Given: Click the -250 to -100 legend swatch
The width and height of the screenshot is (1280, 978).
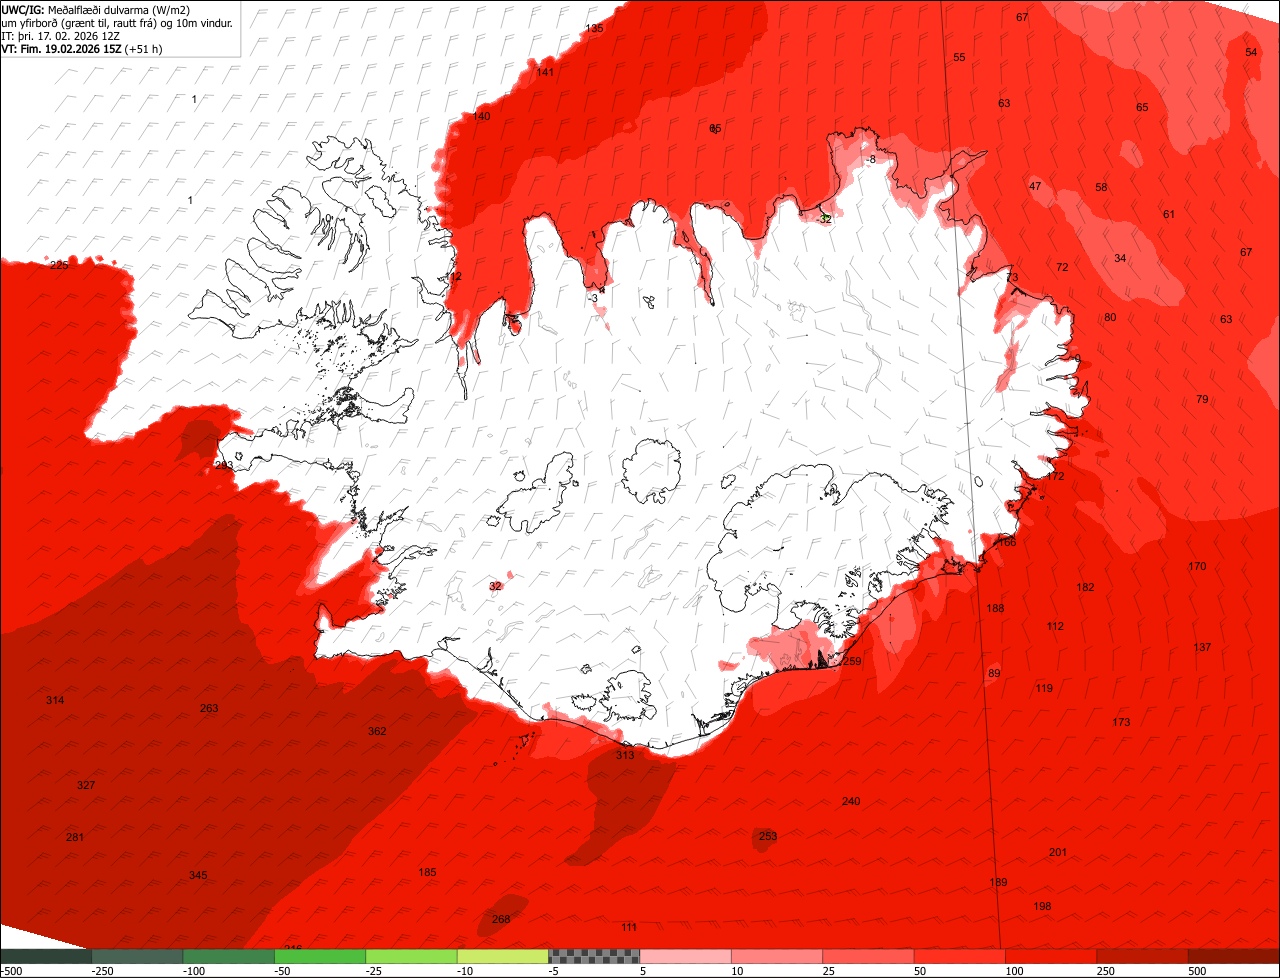Looking at the screenshot, I should click(x=137, y=956).
